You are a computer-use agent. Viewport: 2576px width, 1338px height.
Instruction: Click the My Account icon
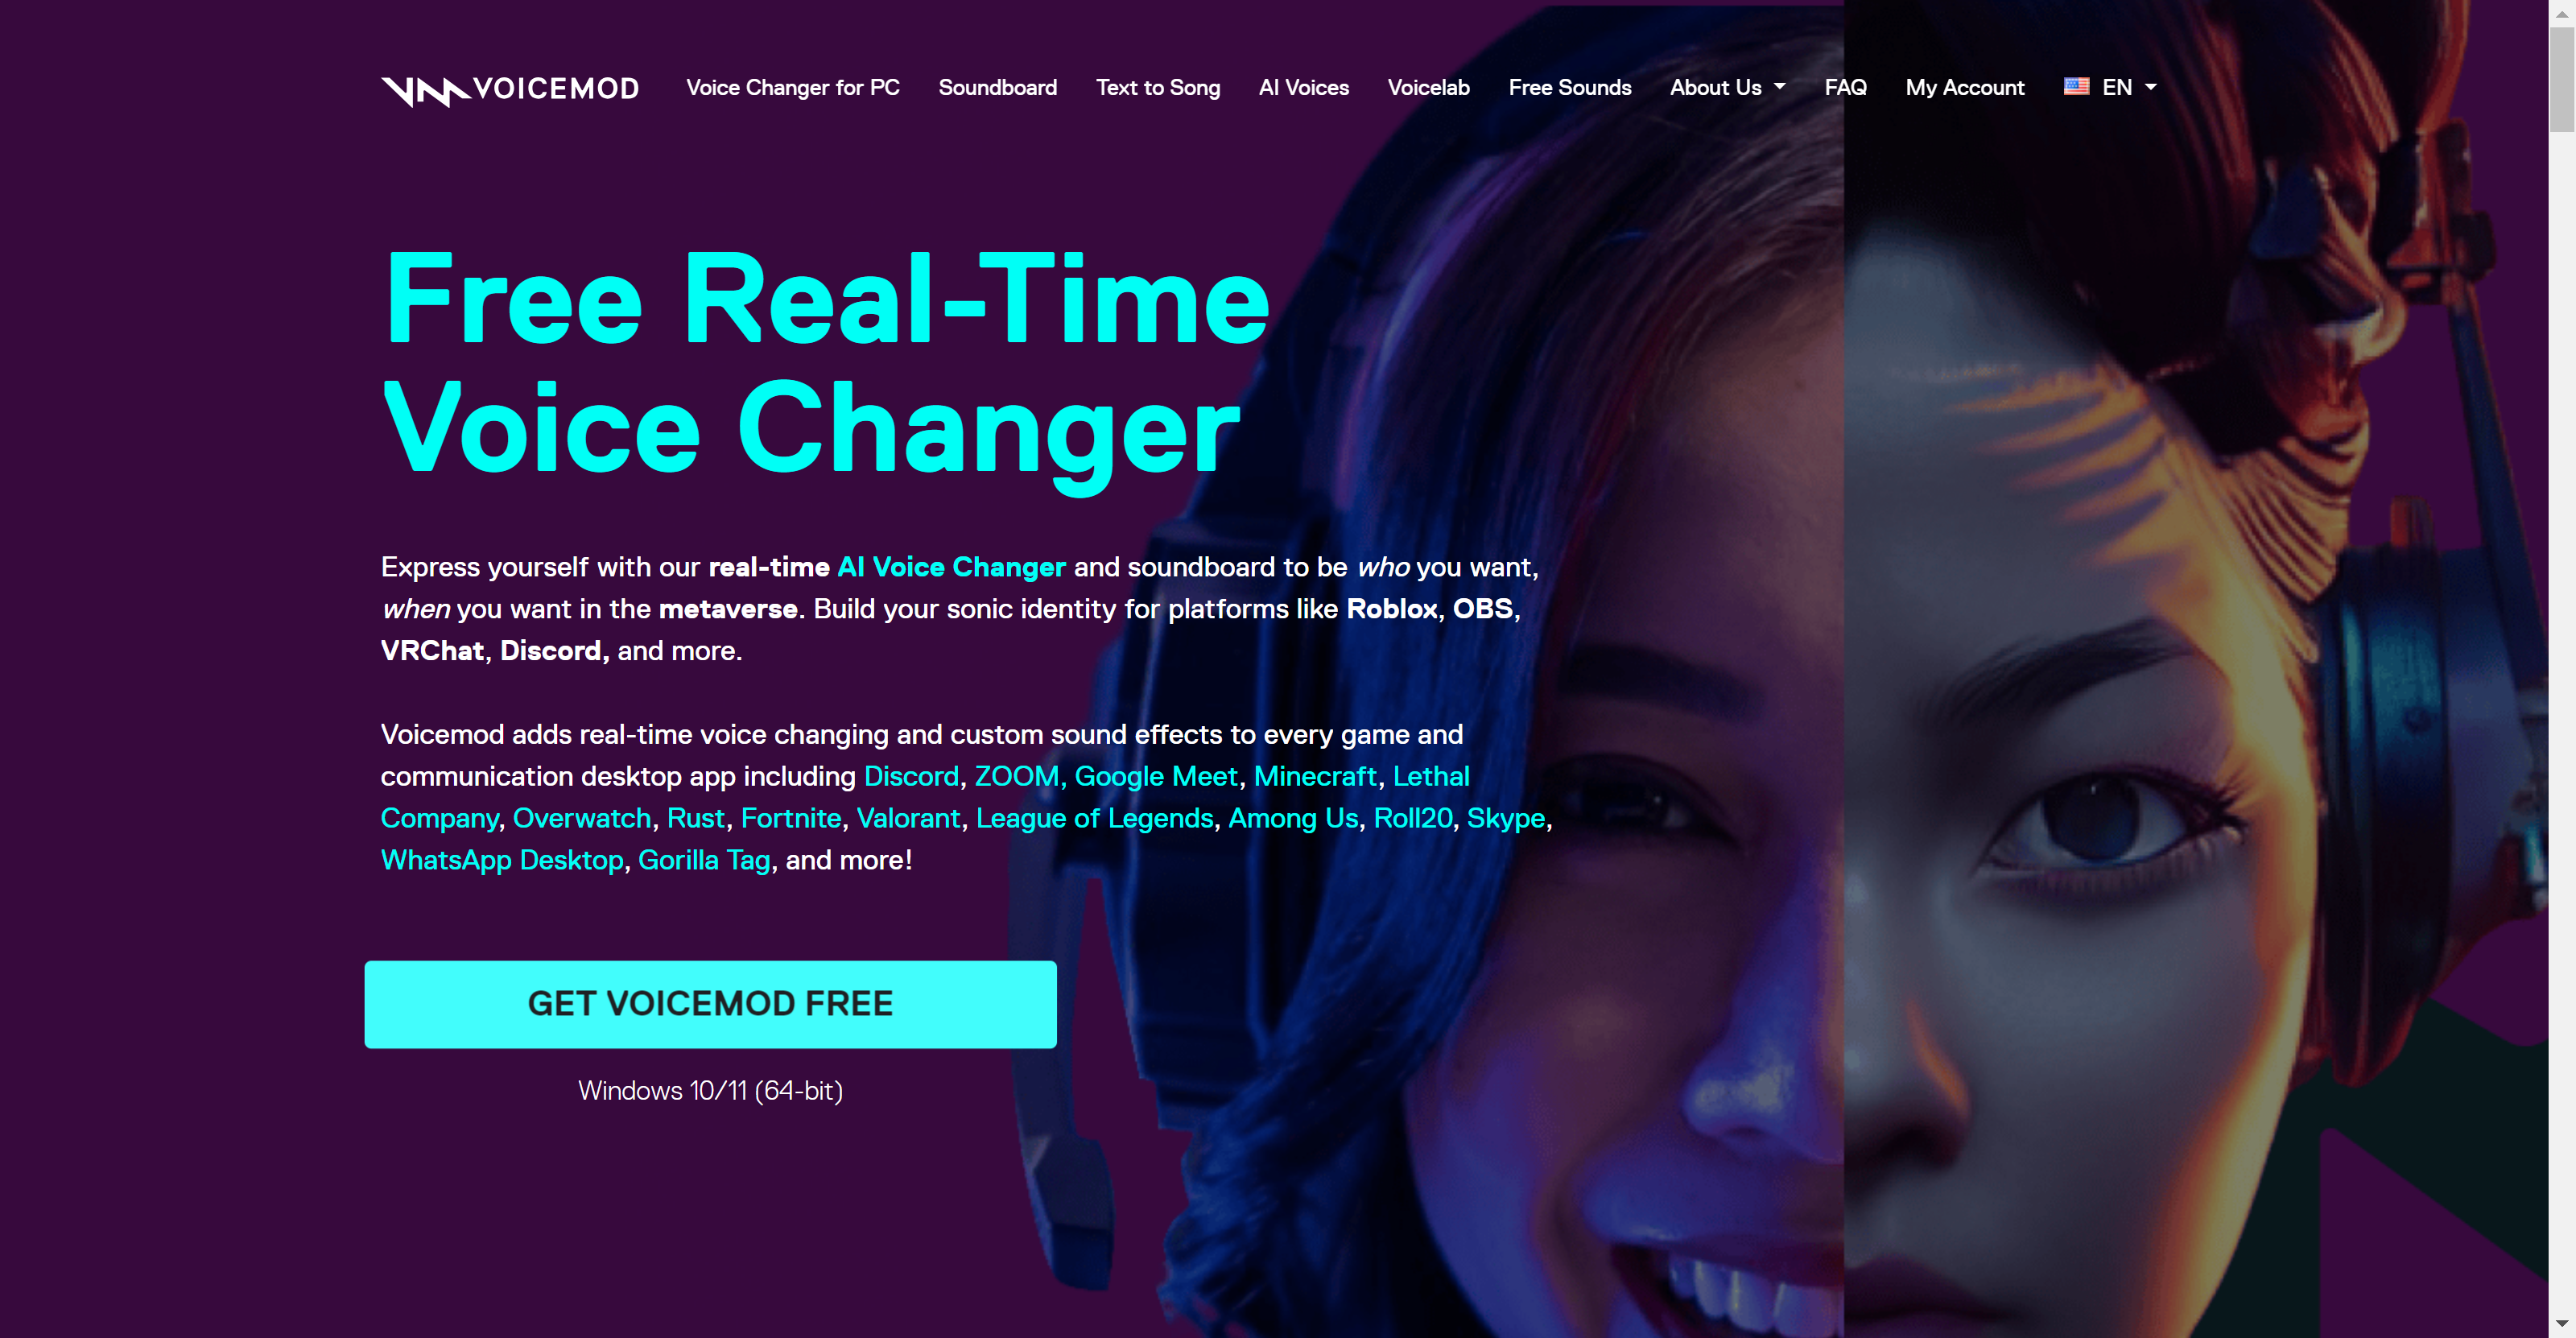tap(1964, 87)
